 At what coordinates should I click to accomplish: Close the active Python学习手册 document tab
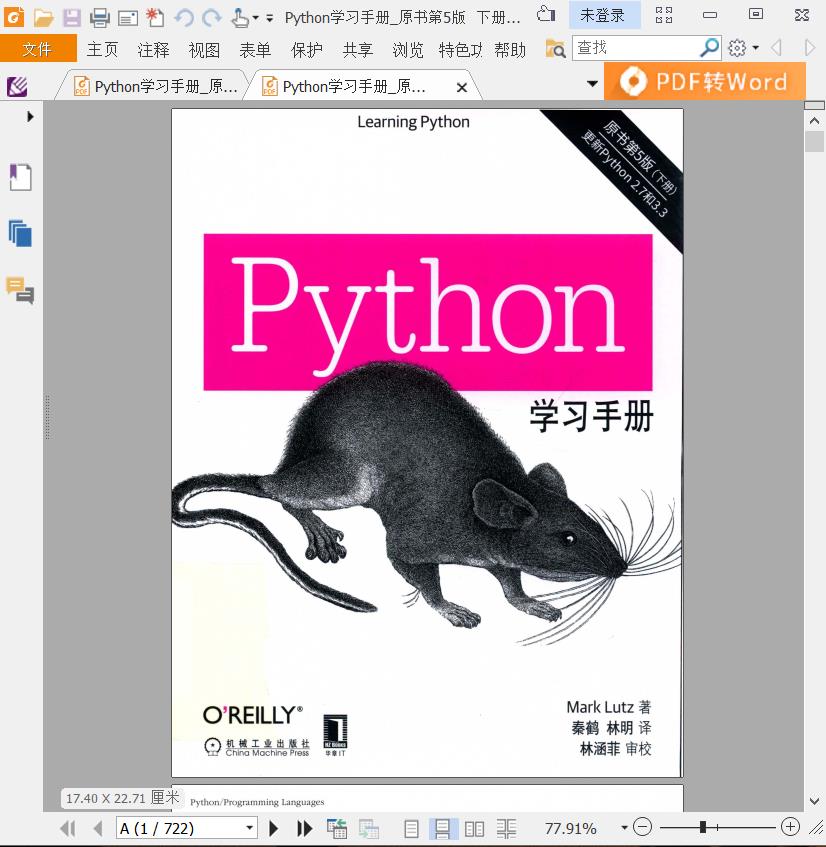(462, 88)
